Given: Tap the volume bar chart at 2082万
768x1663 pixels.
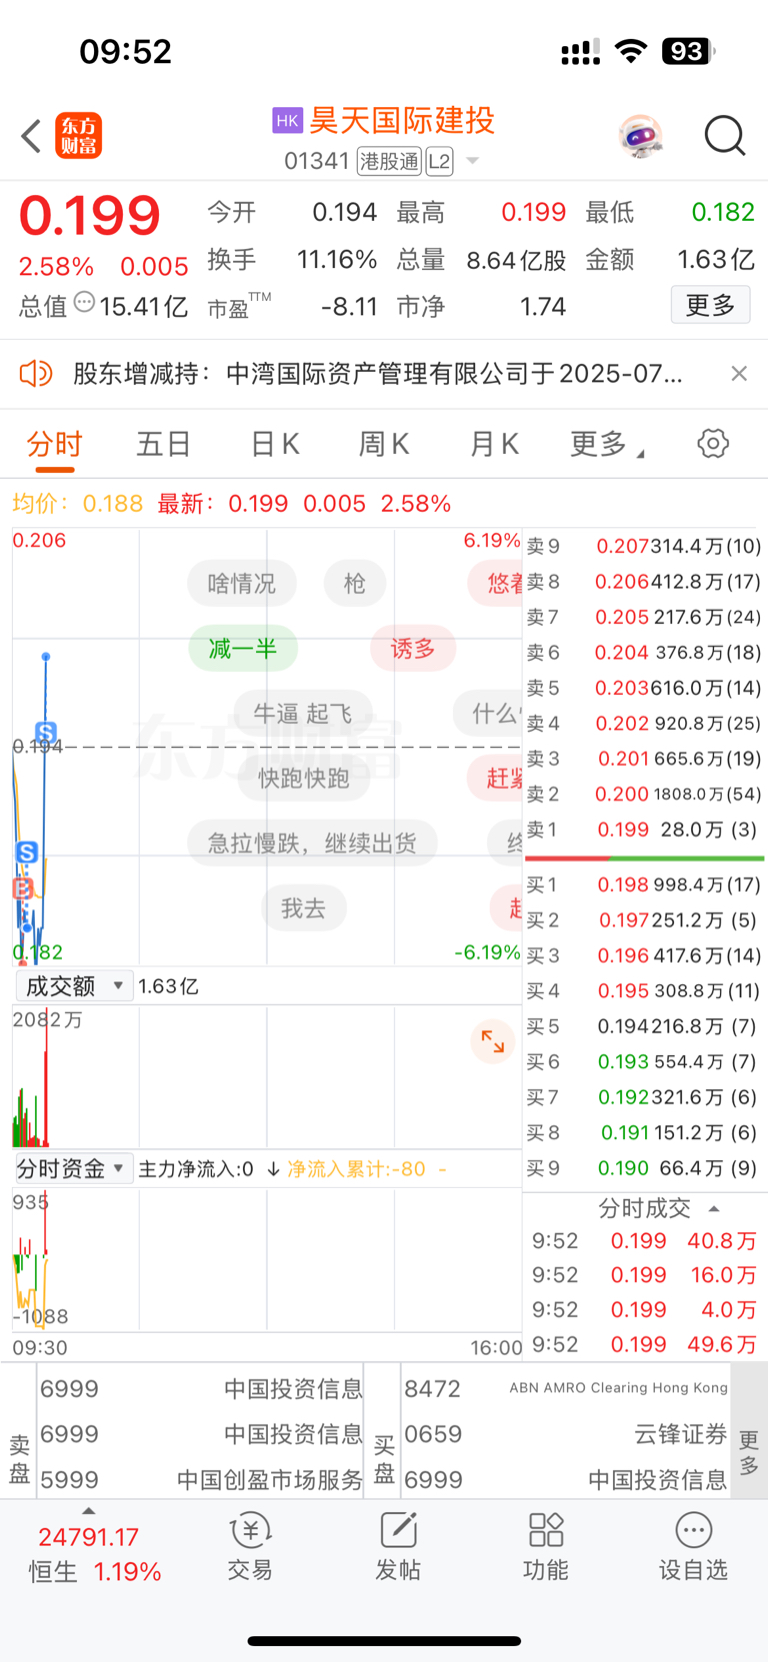Looking at the screenshot, I should (x=266, y=1077).
